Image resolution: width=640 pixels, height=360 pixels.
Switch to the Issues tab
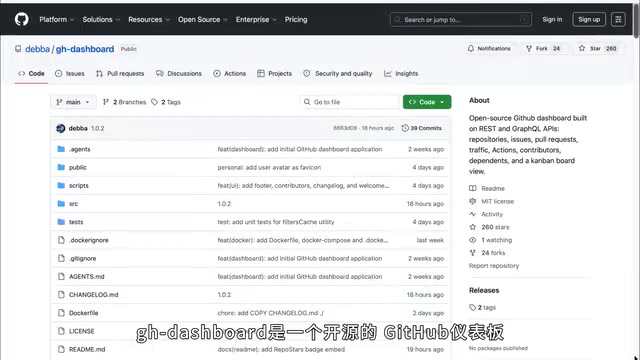pos(70,73)
